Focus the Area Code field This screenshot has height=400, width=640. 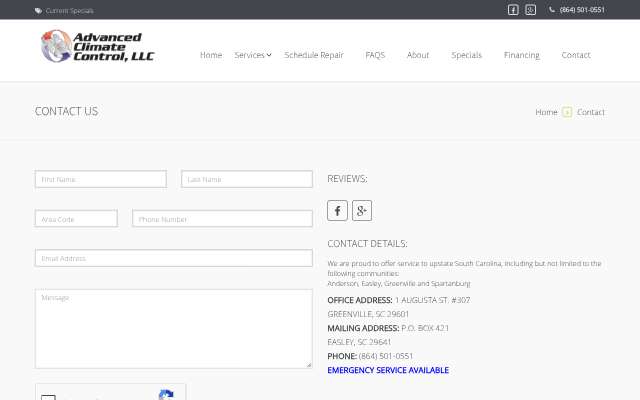tap(76, 219)
